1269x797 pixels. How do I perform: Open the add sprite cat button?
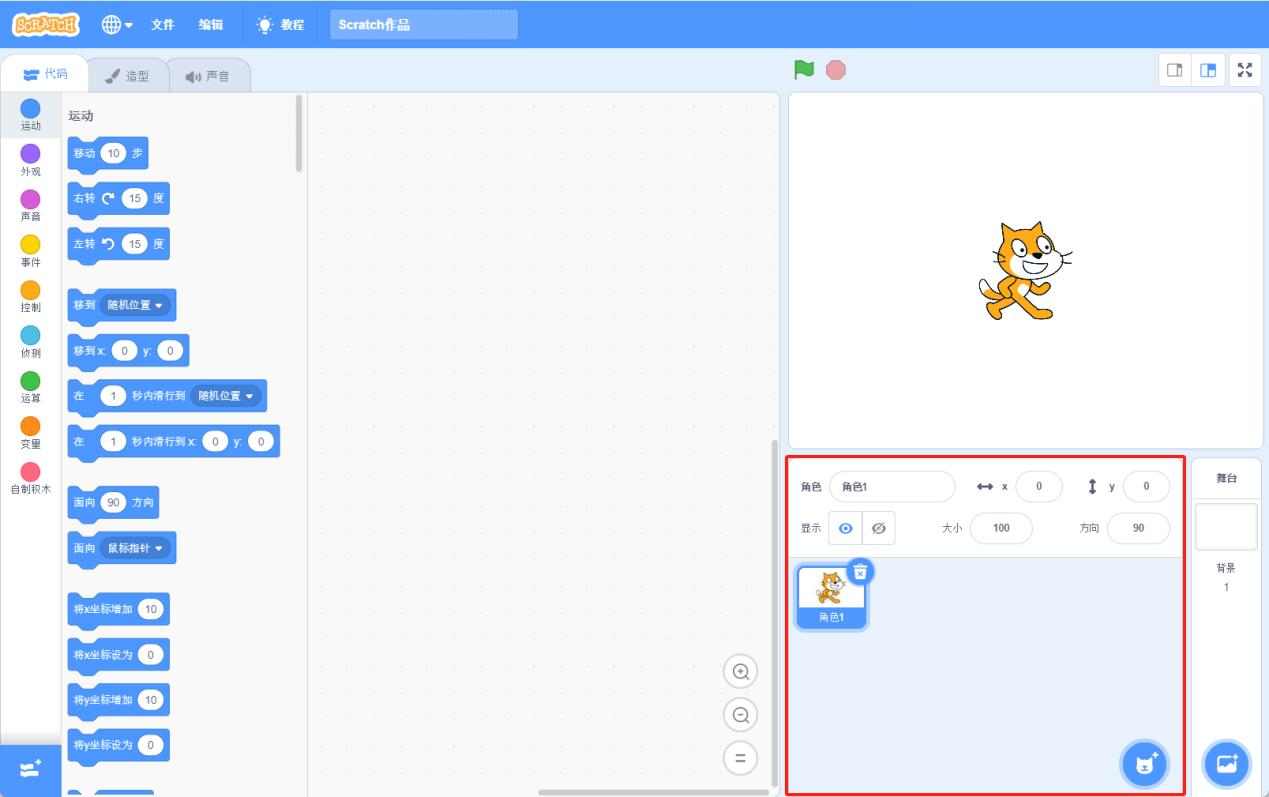pyautogui.click(x=1145, y=765)
